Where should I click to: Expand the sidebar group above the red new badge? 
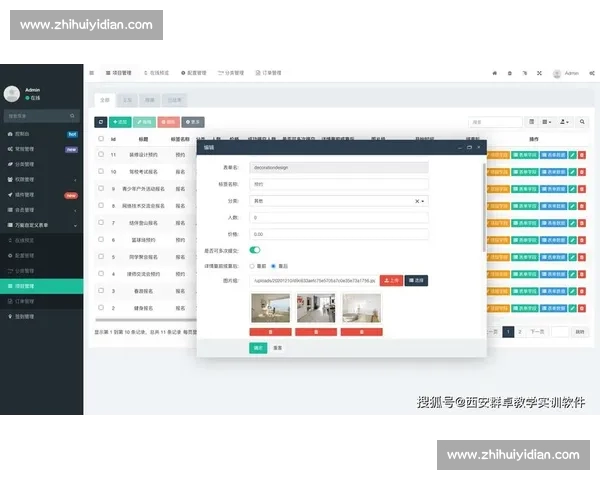pos(42,180)
